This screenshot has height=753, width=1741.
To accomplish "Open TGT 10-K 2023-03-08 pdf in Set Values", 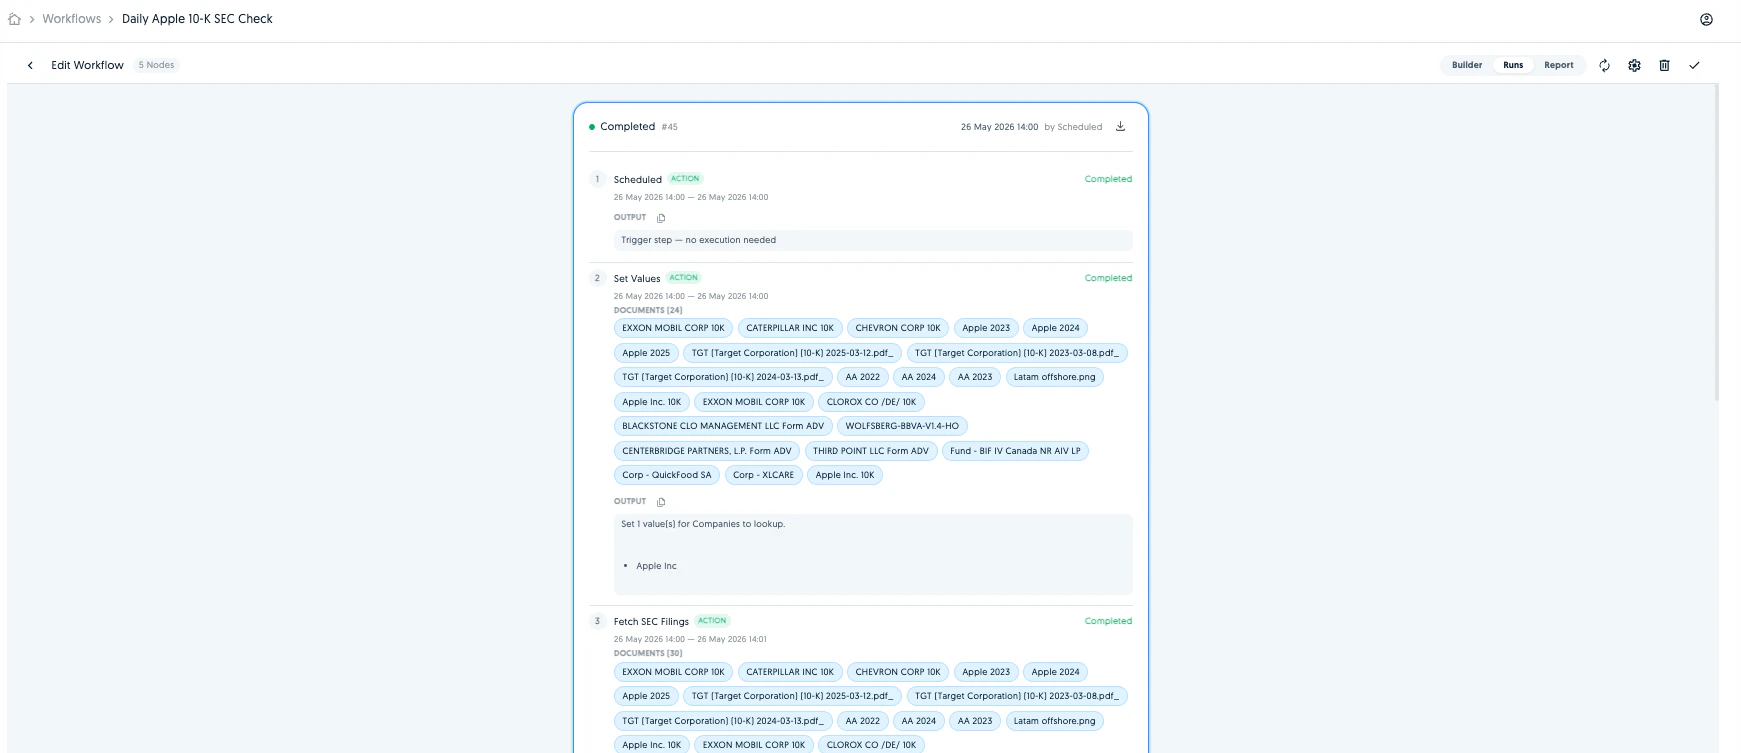I will [x=1017, y=353].
